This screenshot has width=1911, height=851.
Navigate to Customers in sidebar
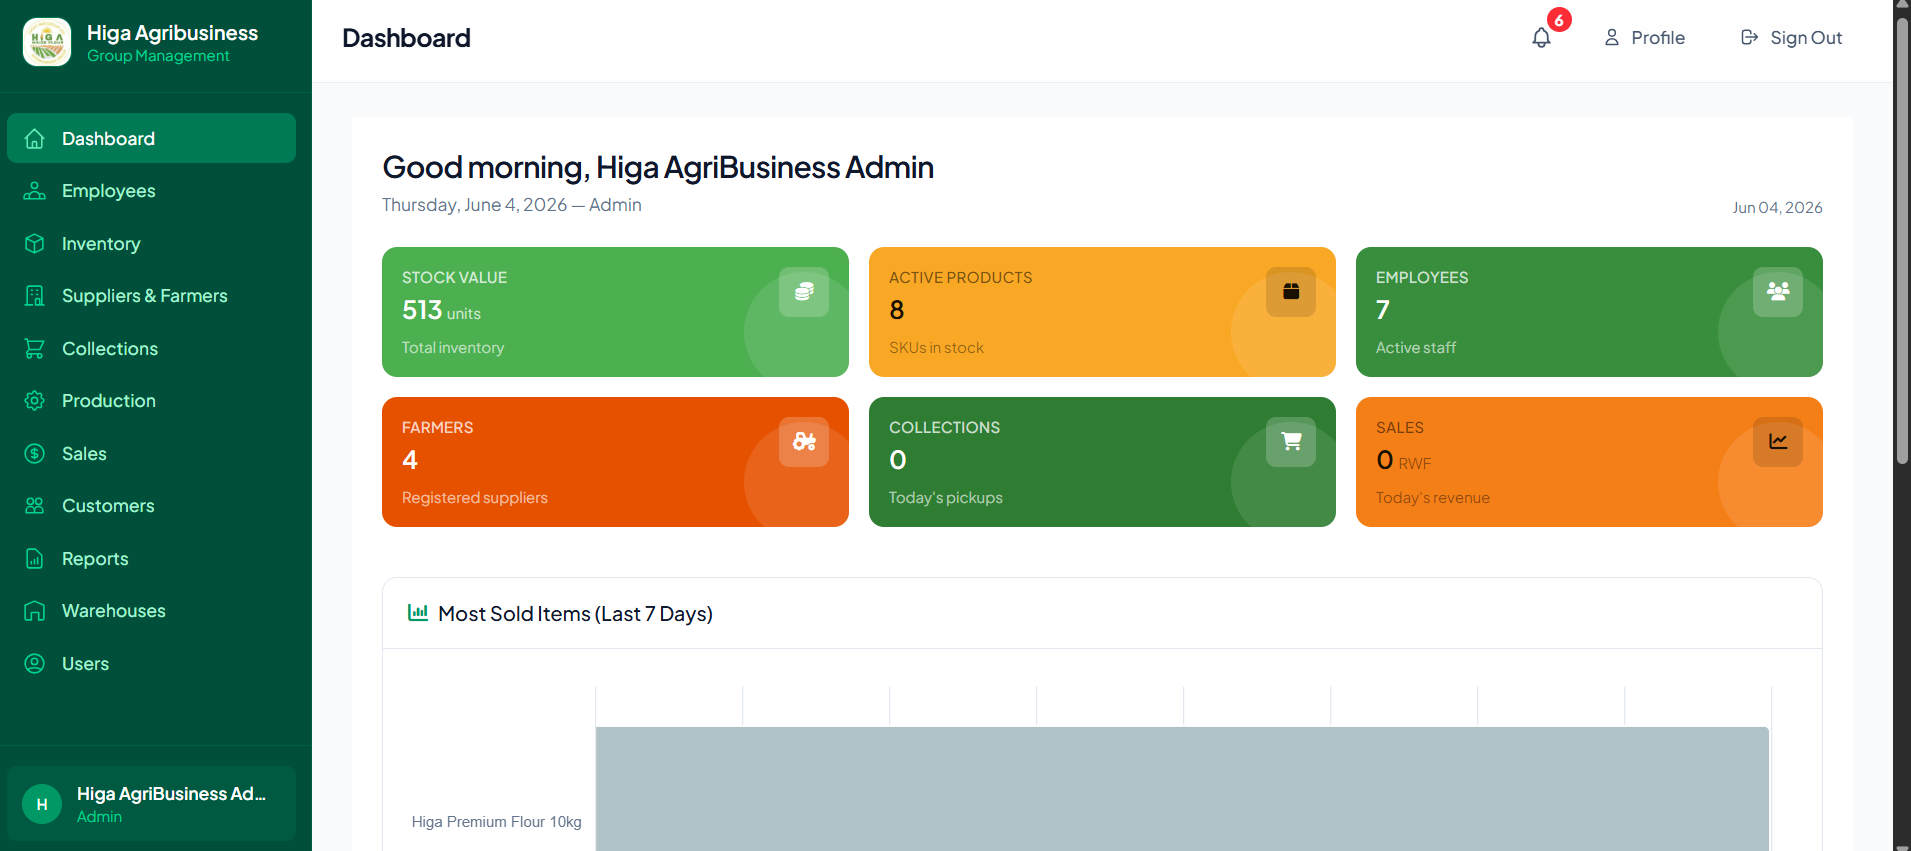tap(151, 506)
